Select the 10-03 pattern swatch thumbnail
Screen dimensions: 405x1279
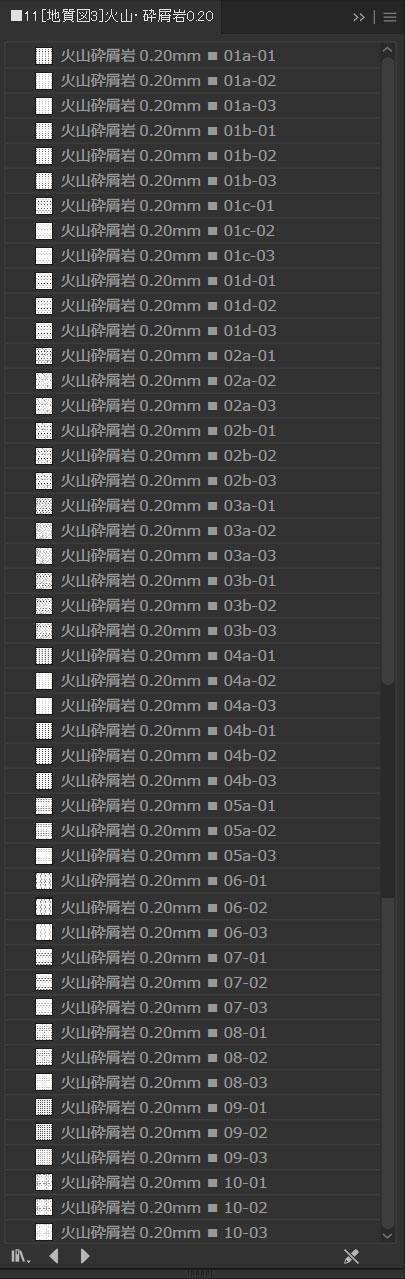click(x=44, y=1232)
